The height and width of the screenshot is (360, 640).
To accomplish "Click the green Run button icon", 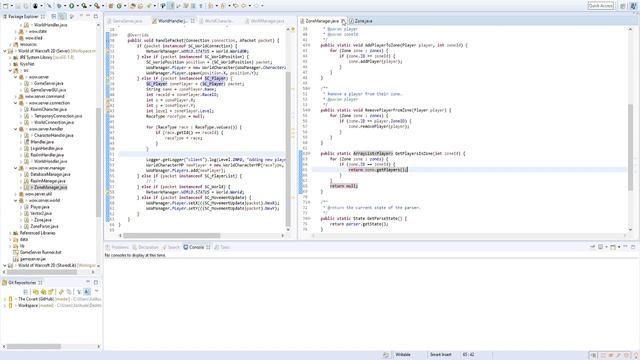I will [x=72, y=6].
